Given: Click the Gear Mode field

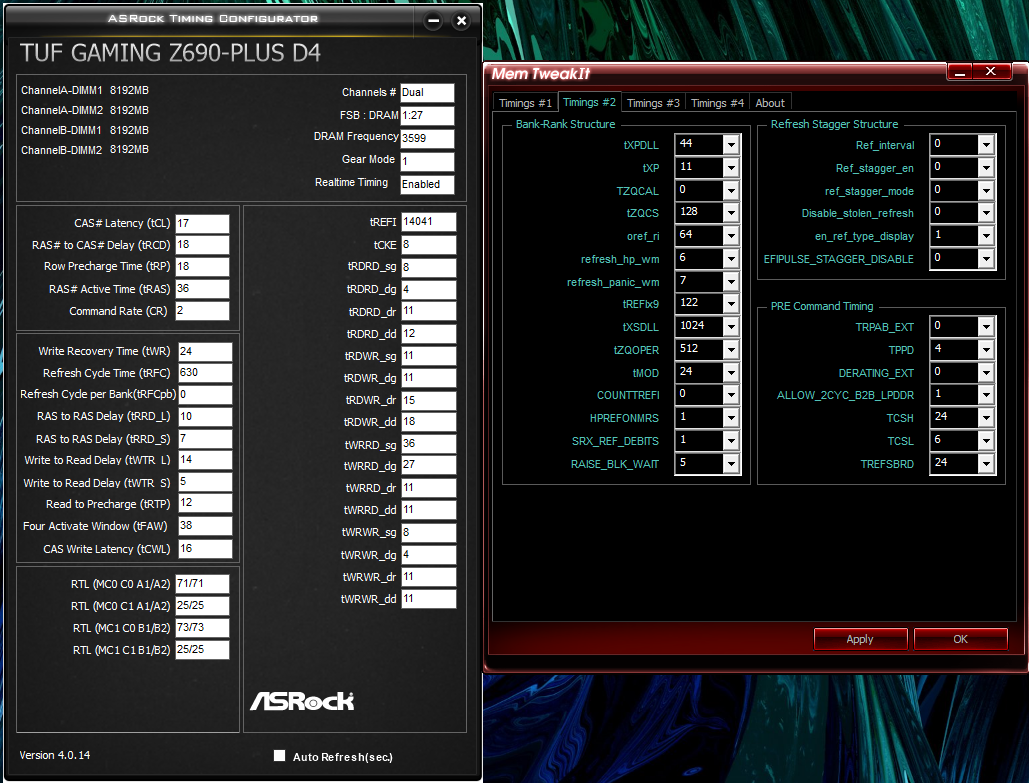Looking at the screenshot, I should (x=427, y=161).
